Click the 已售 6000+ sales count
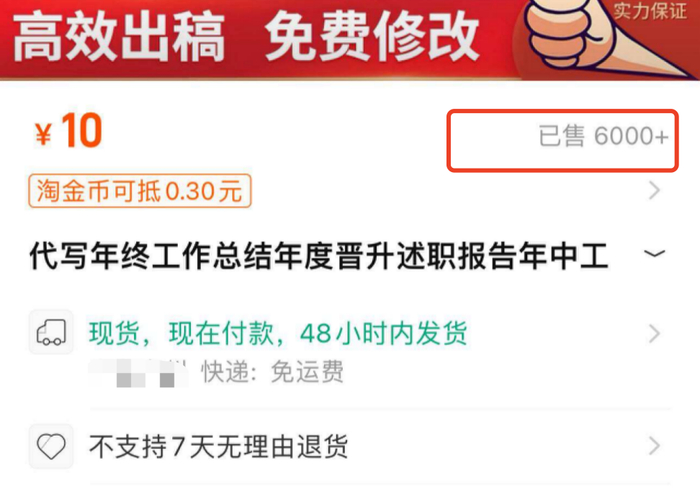Screen dimensions: 700x497 coord(604,136)
